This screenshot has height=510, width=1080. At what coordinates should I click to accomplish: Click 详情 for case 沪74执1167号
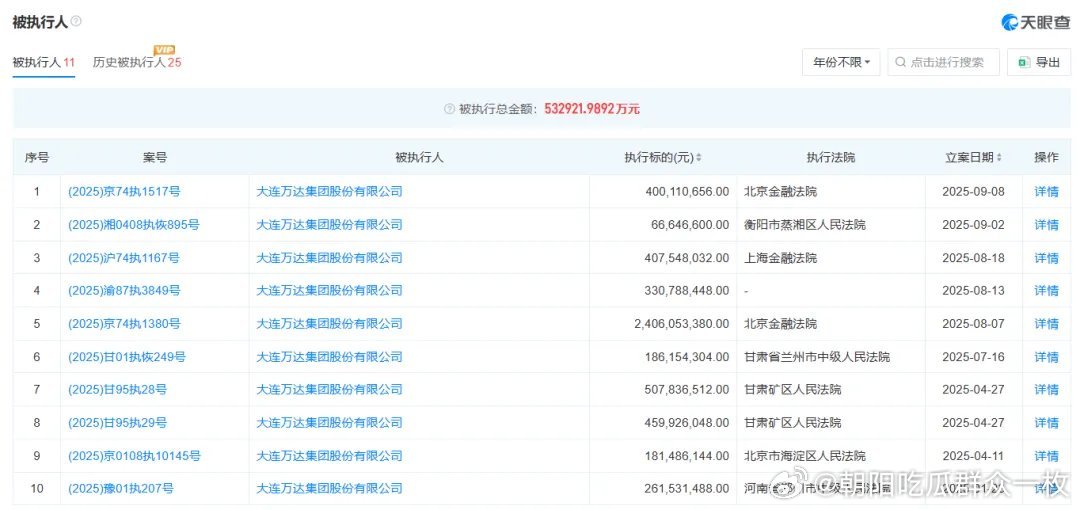pyautogui.click(x=1046, y=258)
